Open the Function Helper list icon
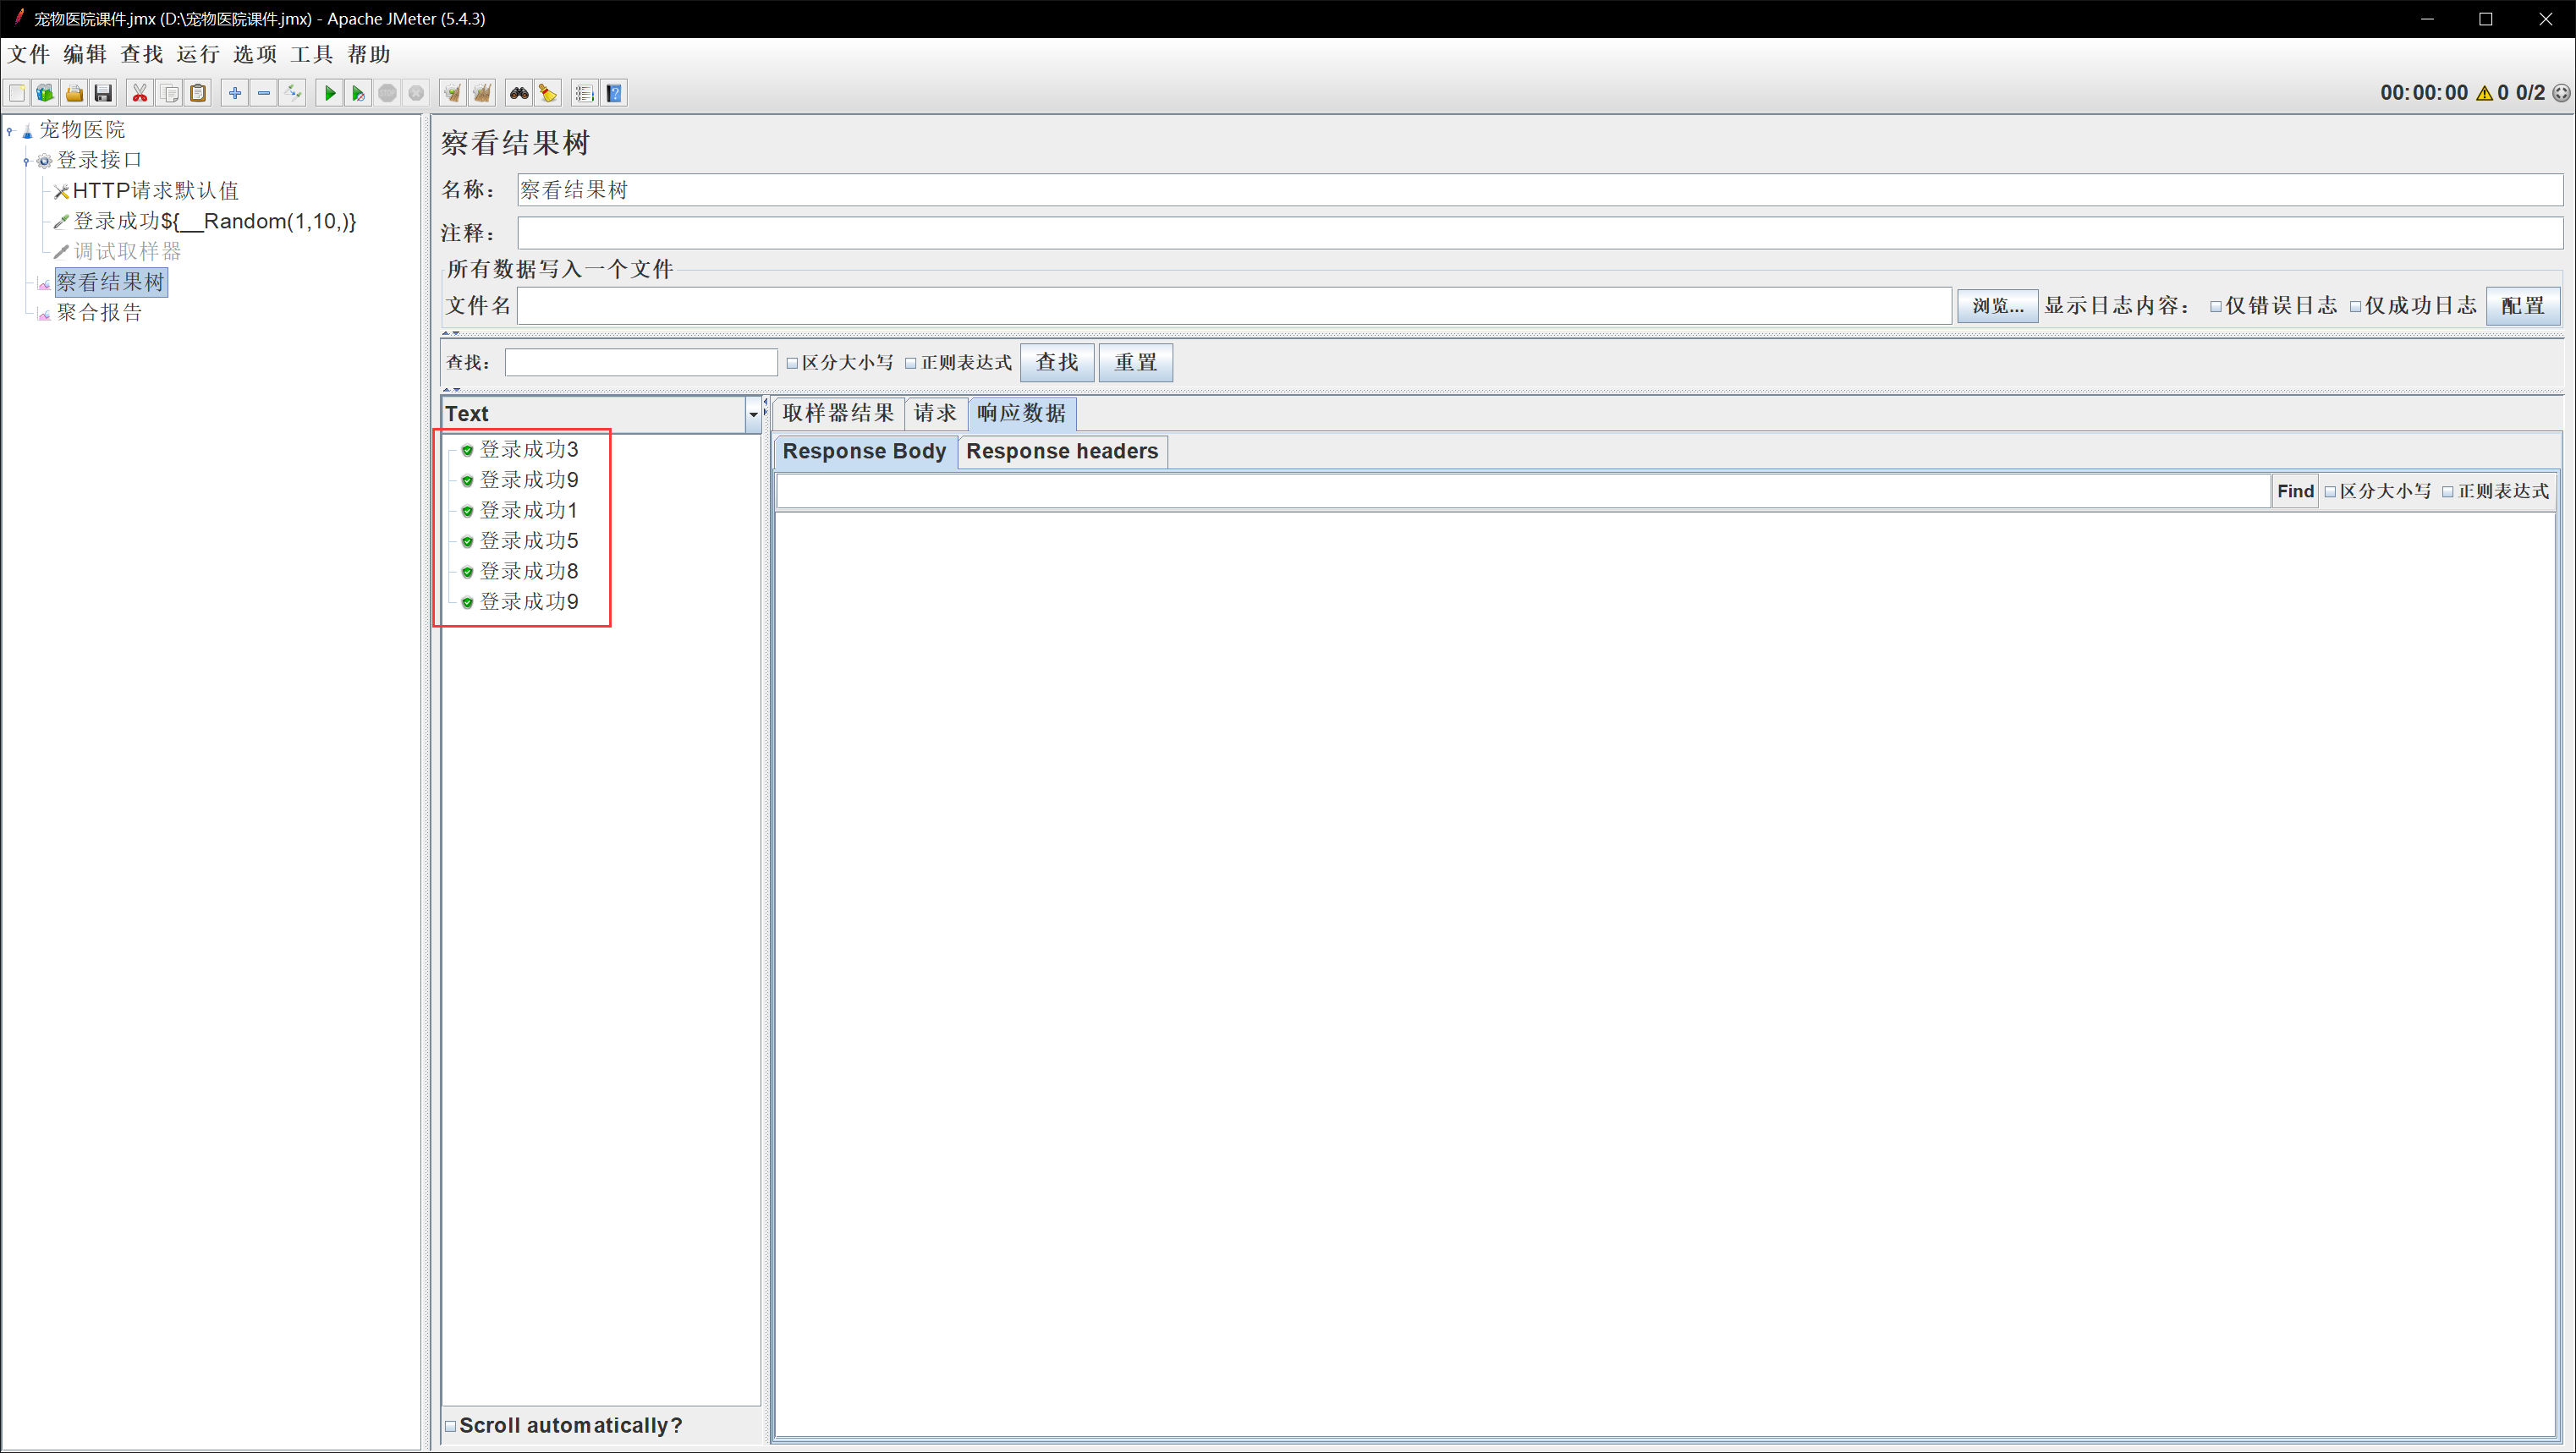 coord(585,93)
